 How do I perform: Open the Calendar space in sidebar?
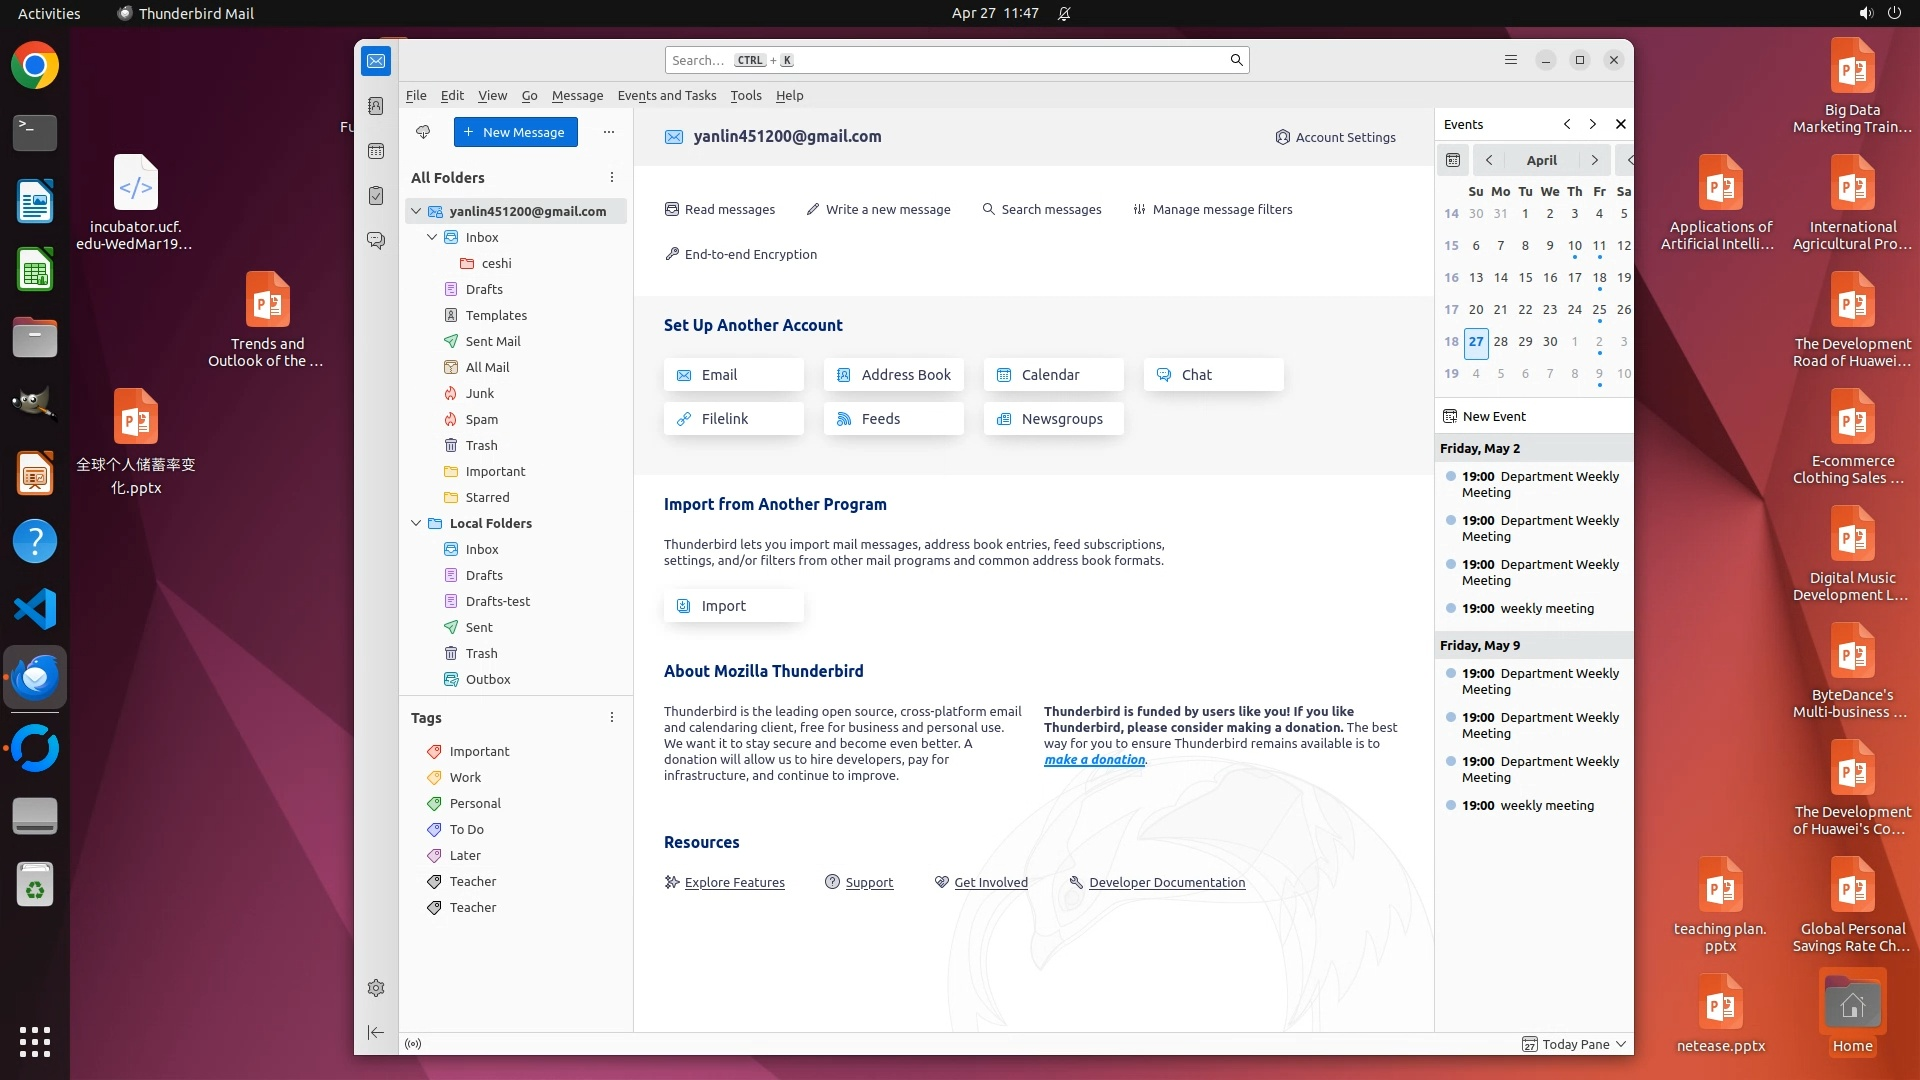coord(376,151)
